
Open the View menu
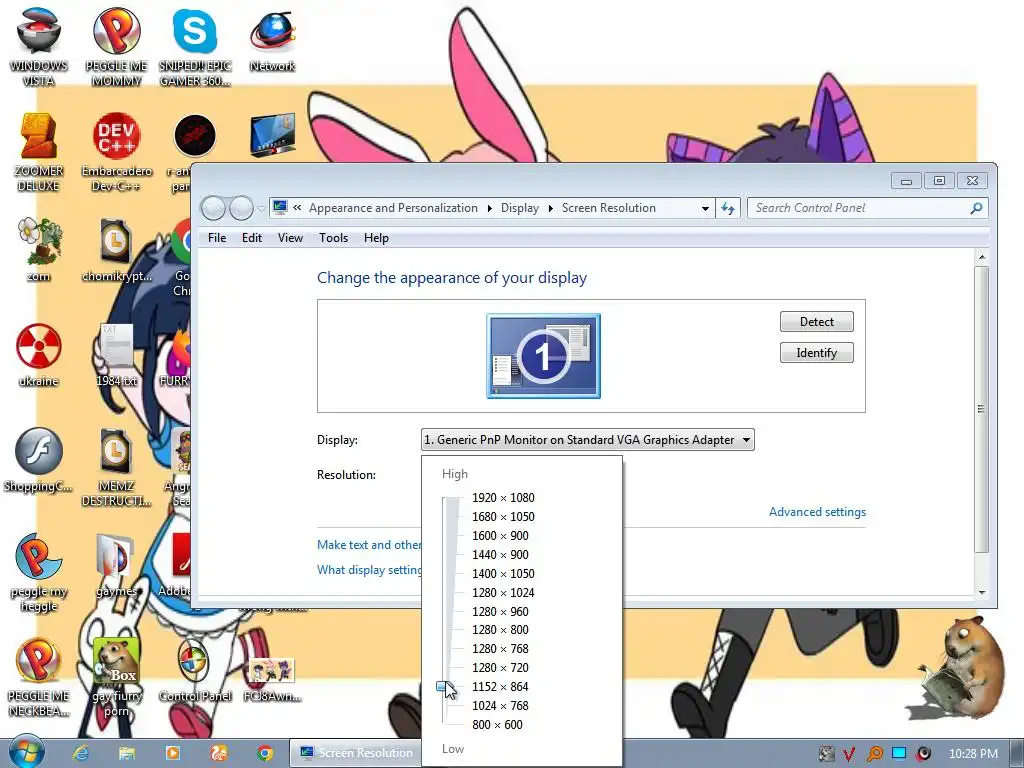pos(290,238)
